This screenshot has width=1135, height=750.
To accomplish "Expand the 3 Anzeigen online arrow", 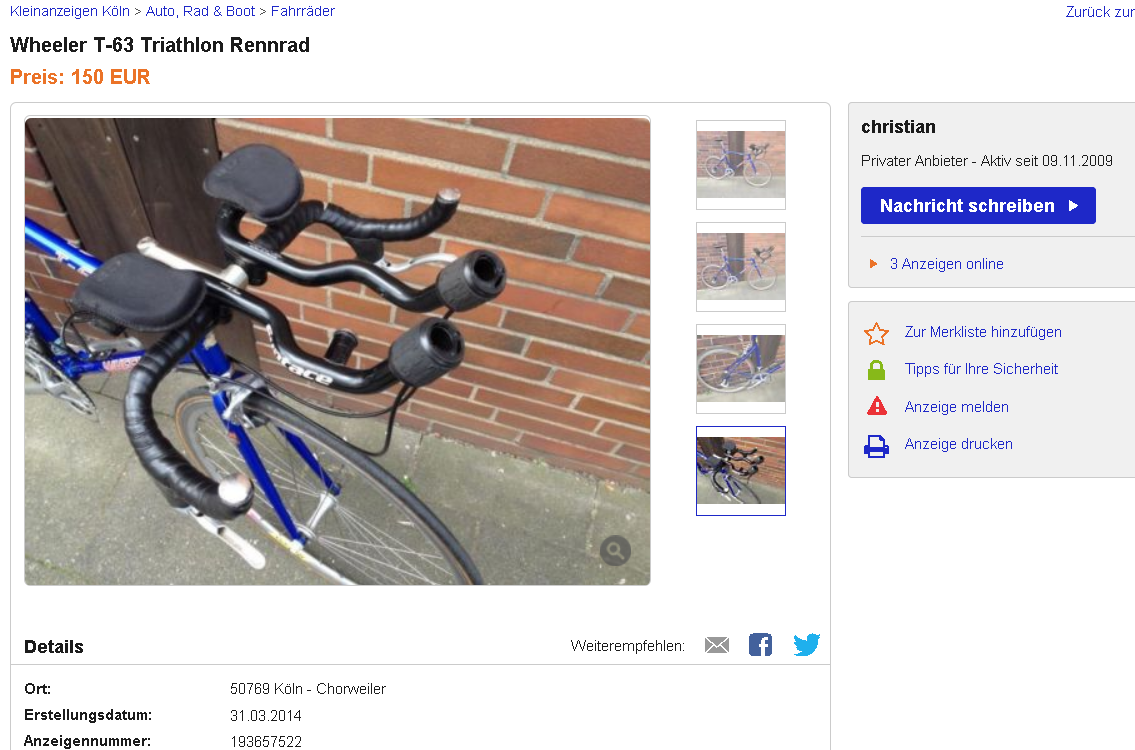I will coord(873,264).
